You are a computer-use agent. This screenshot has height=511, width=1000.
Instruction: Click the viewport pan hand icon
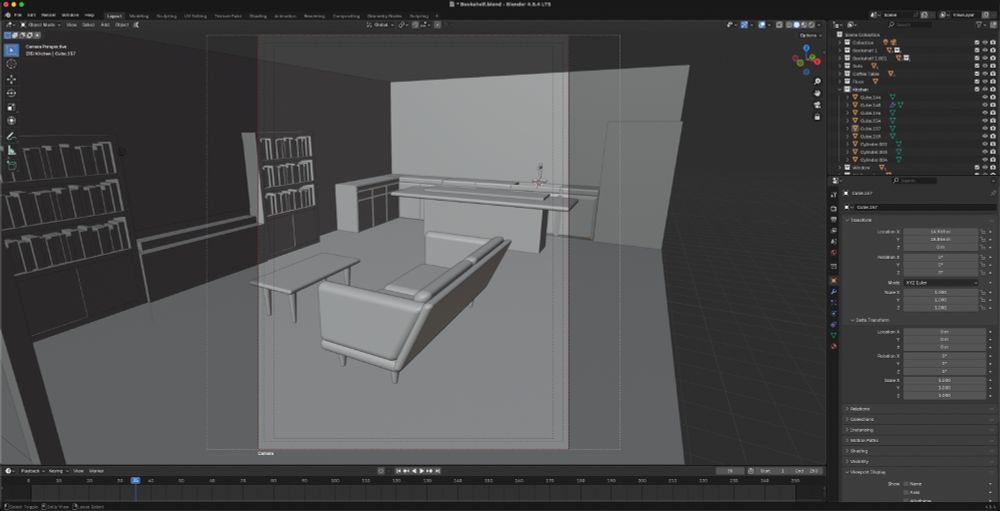coord(817,93)
